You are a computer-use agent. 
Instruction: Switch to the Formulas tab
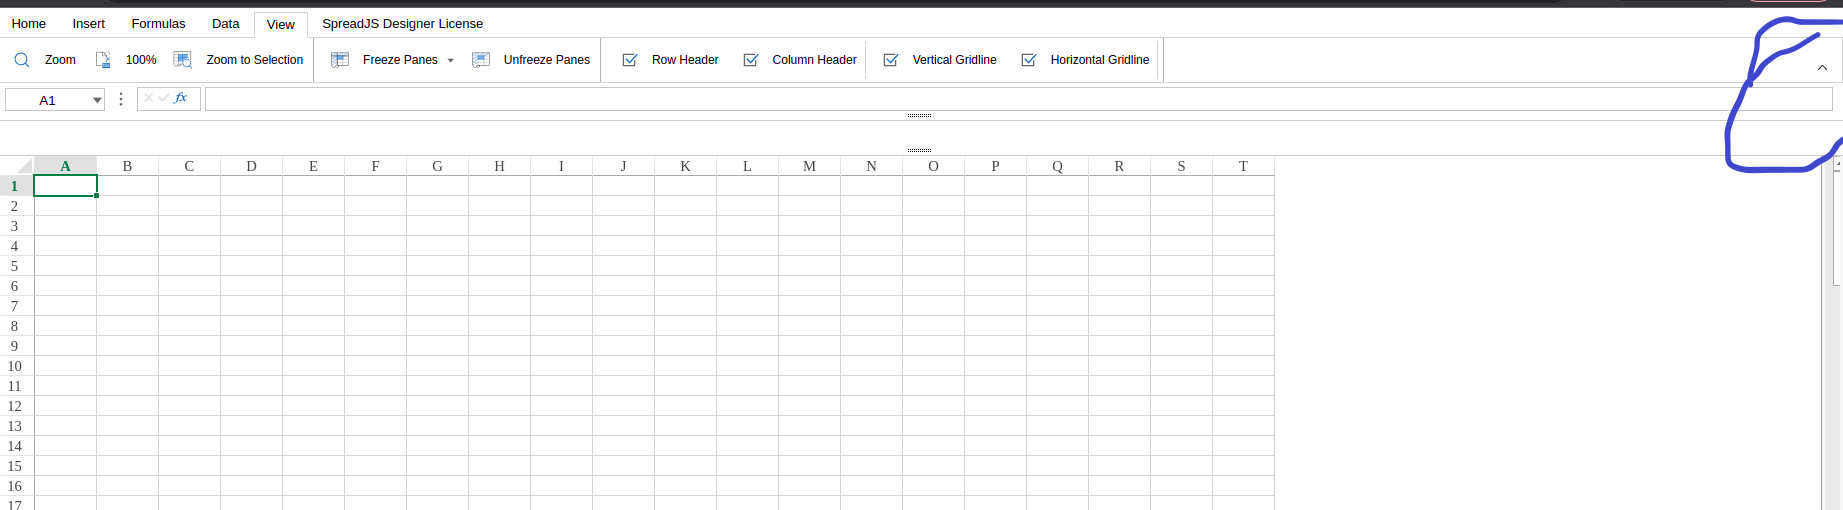click(x=158, y=24)
